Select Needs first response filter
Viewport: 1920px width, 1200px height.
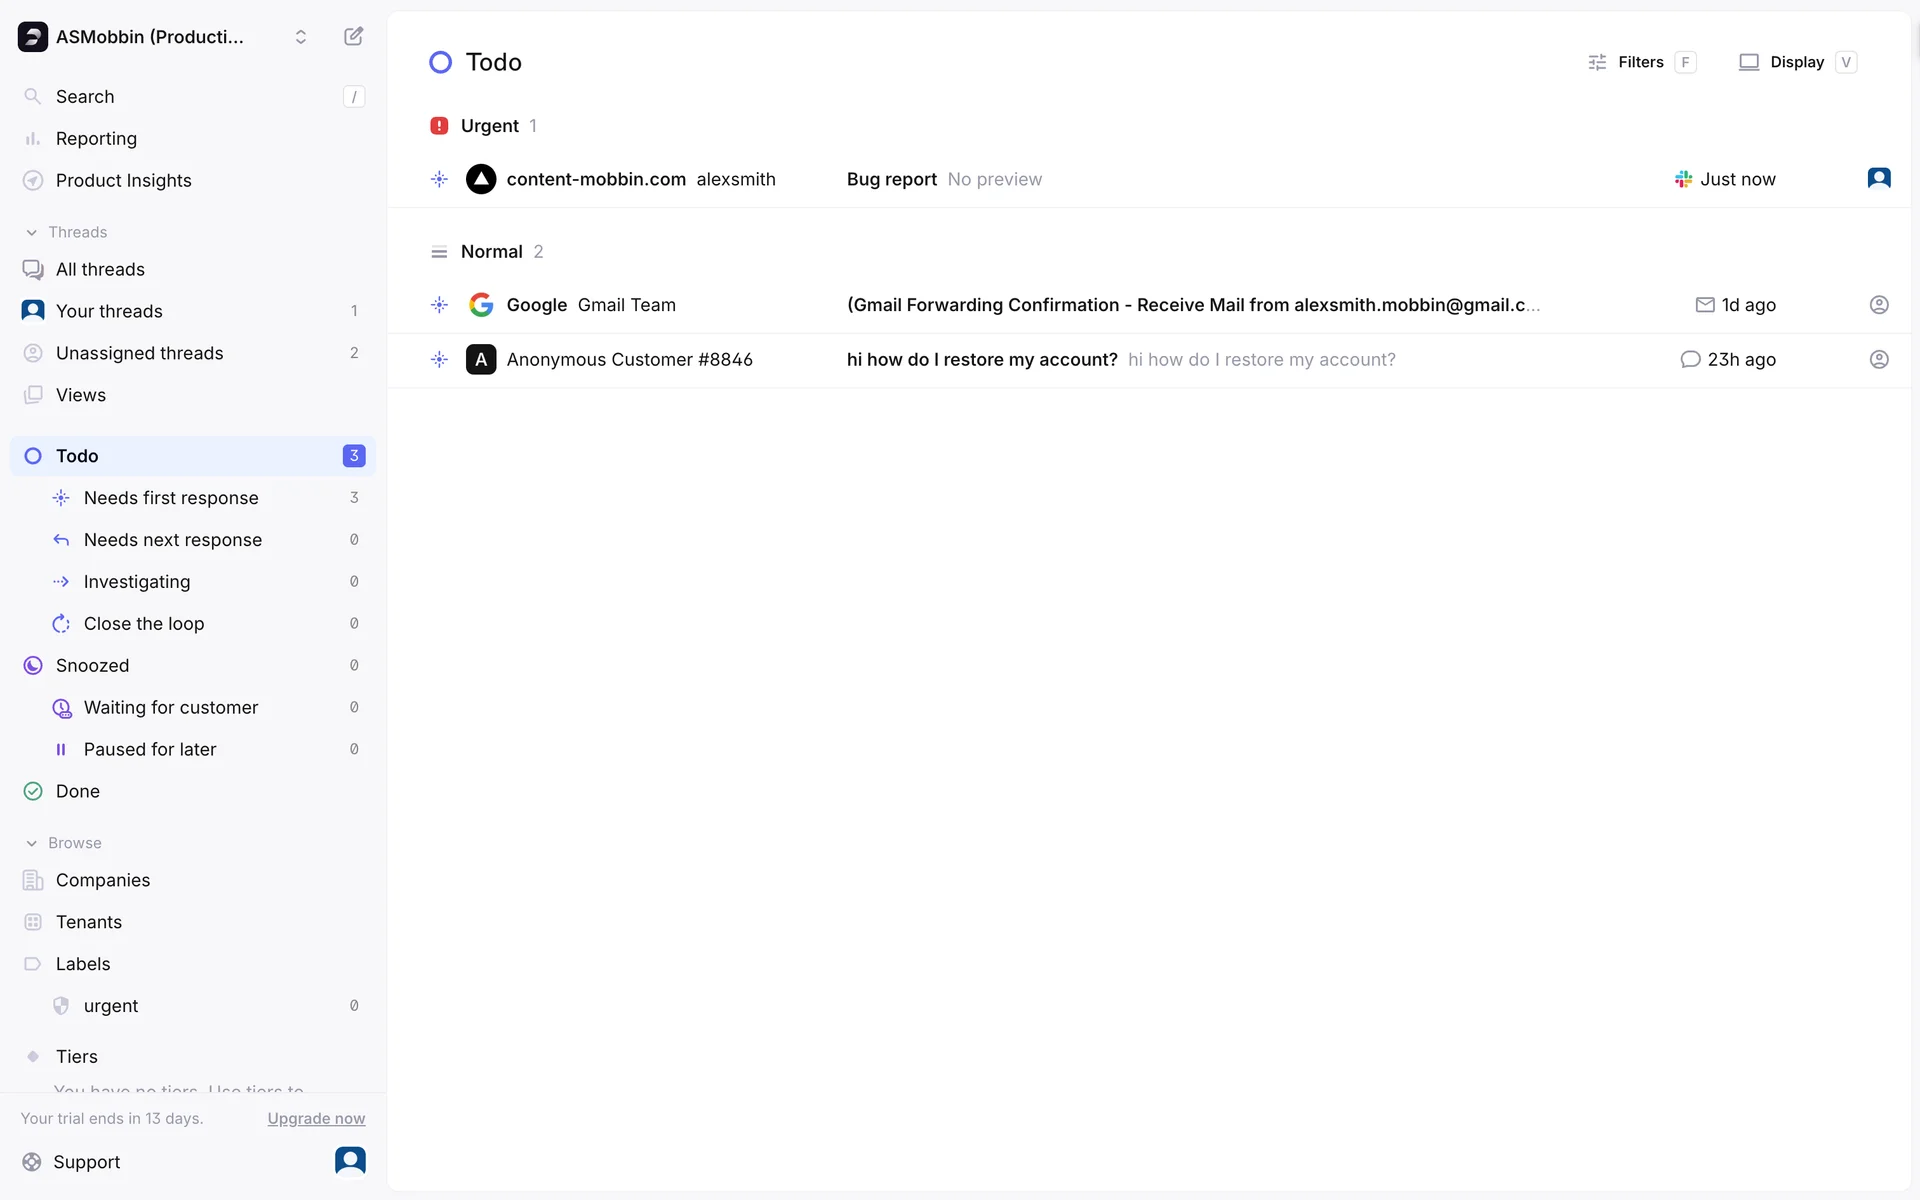(171, 497)
